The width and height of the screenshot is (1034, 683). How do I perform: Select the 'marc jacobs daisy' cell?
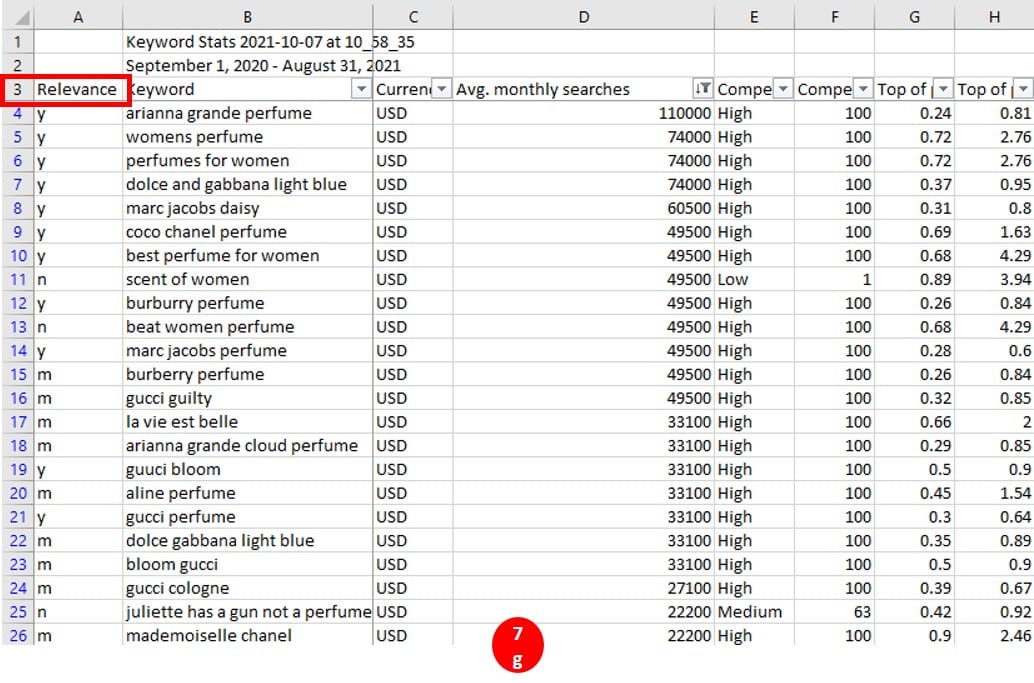click(247, 208)
